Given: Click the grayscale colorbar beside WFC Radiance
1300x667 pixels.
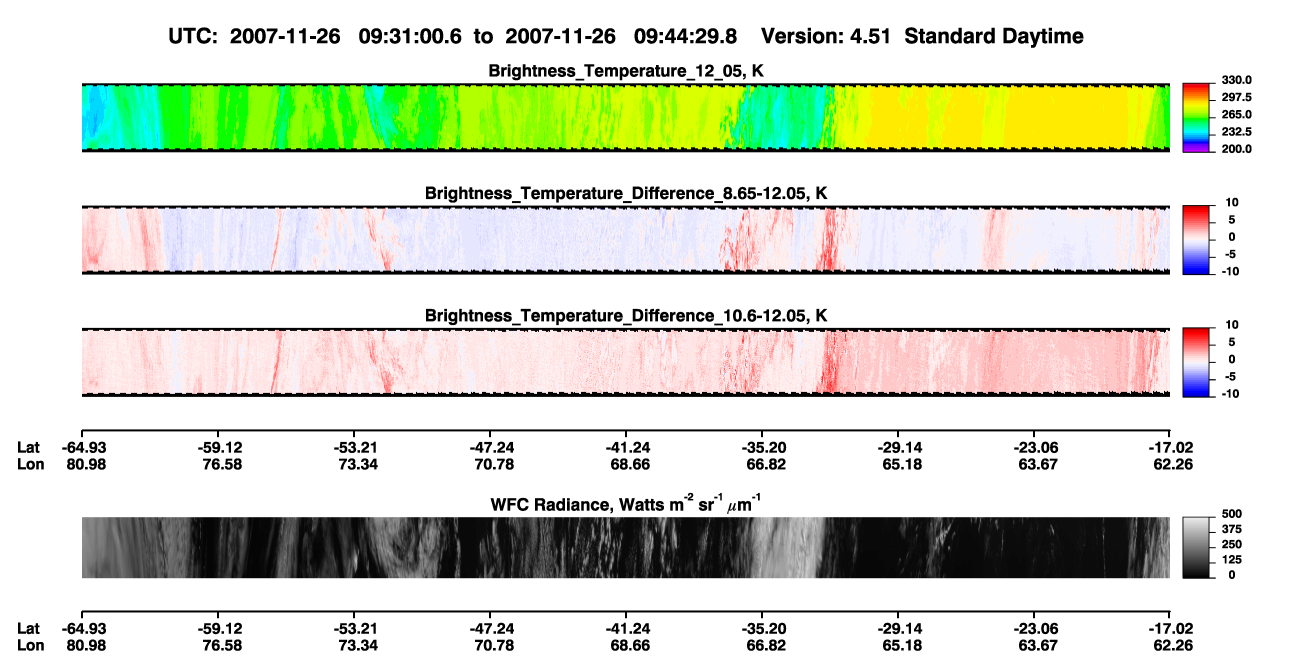Looking at the screenshot, I should (x=1196, y=547).
